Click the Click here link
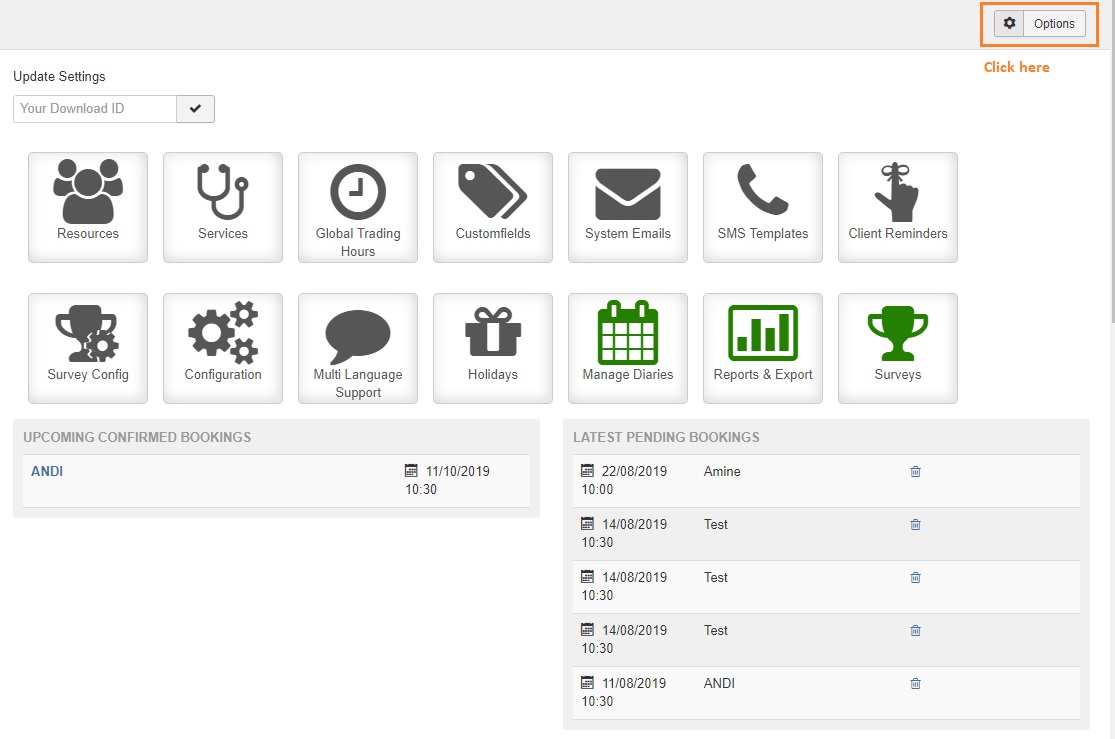Screen dimensions: 1115x739 (x=1016, y=67)
